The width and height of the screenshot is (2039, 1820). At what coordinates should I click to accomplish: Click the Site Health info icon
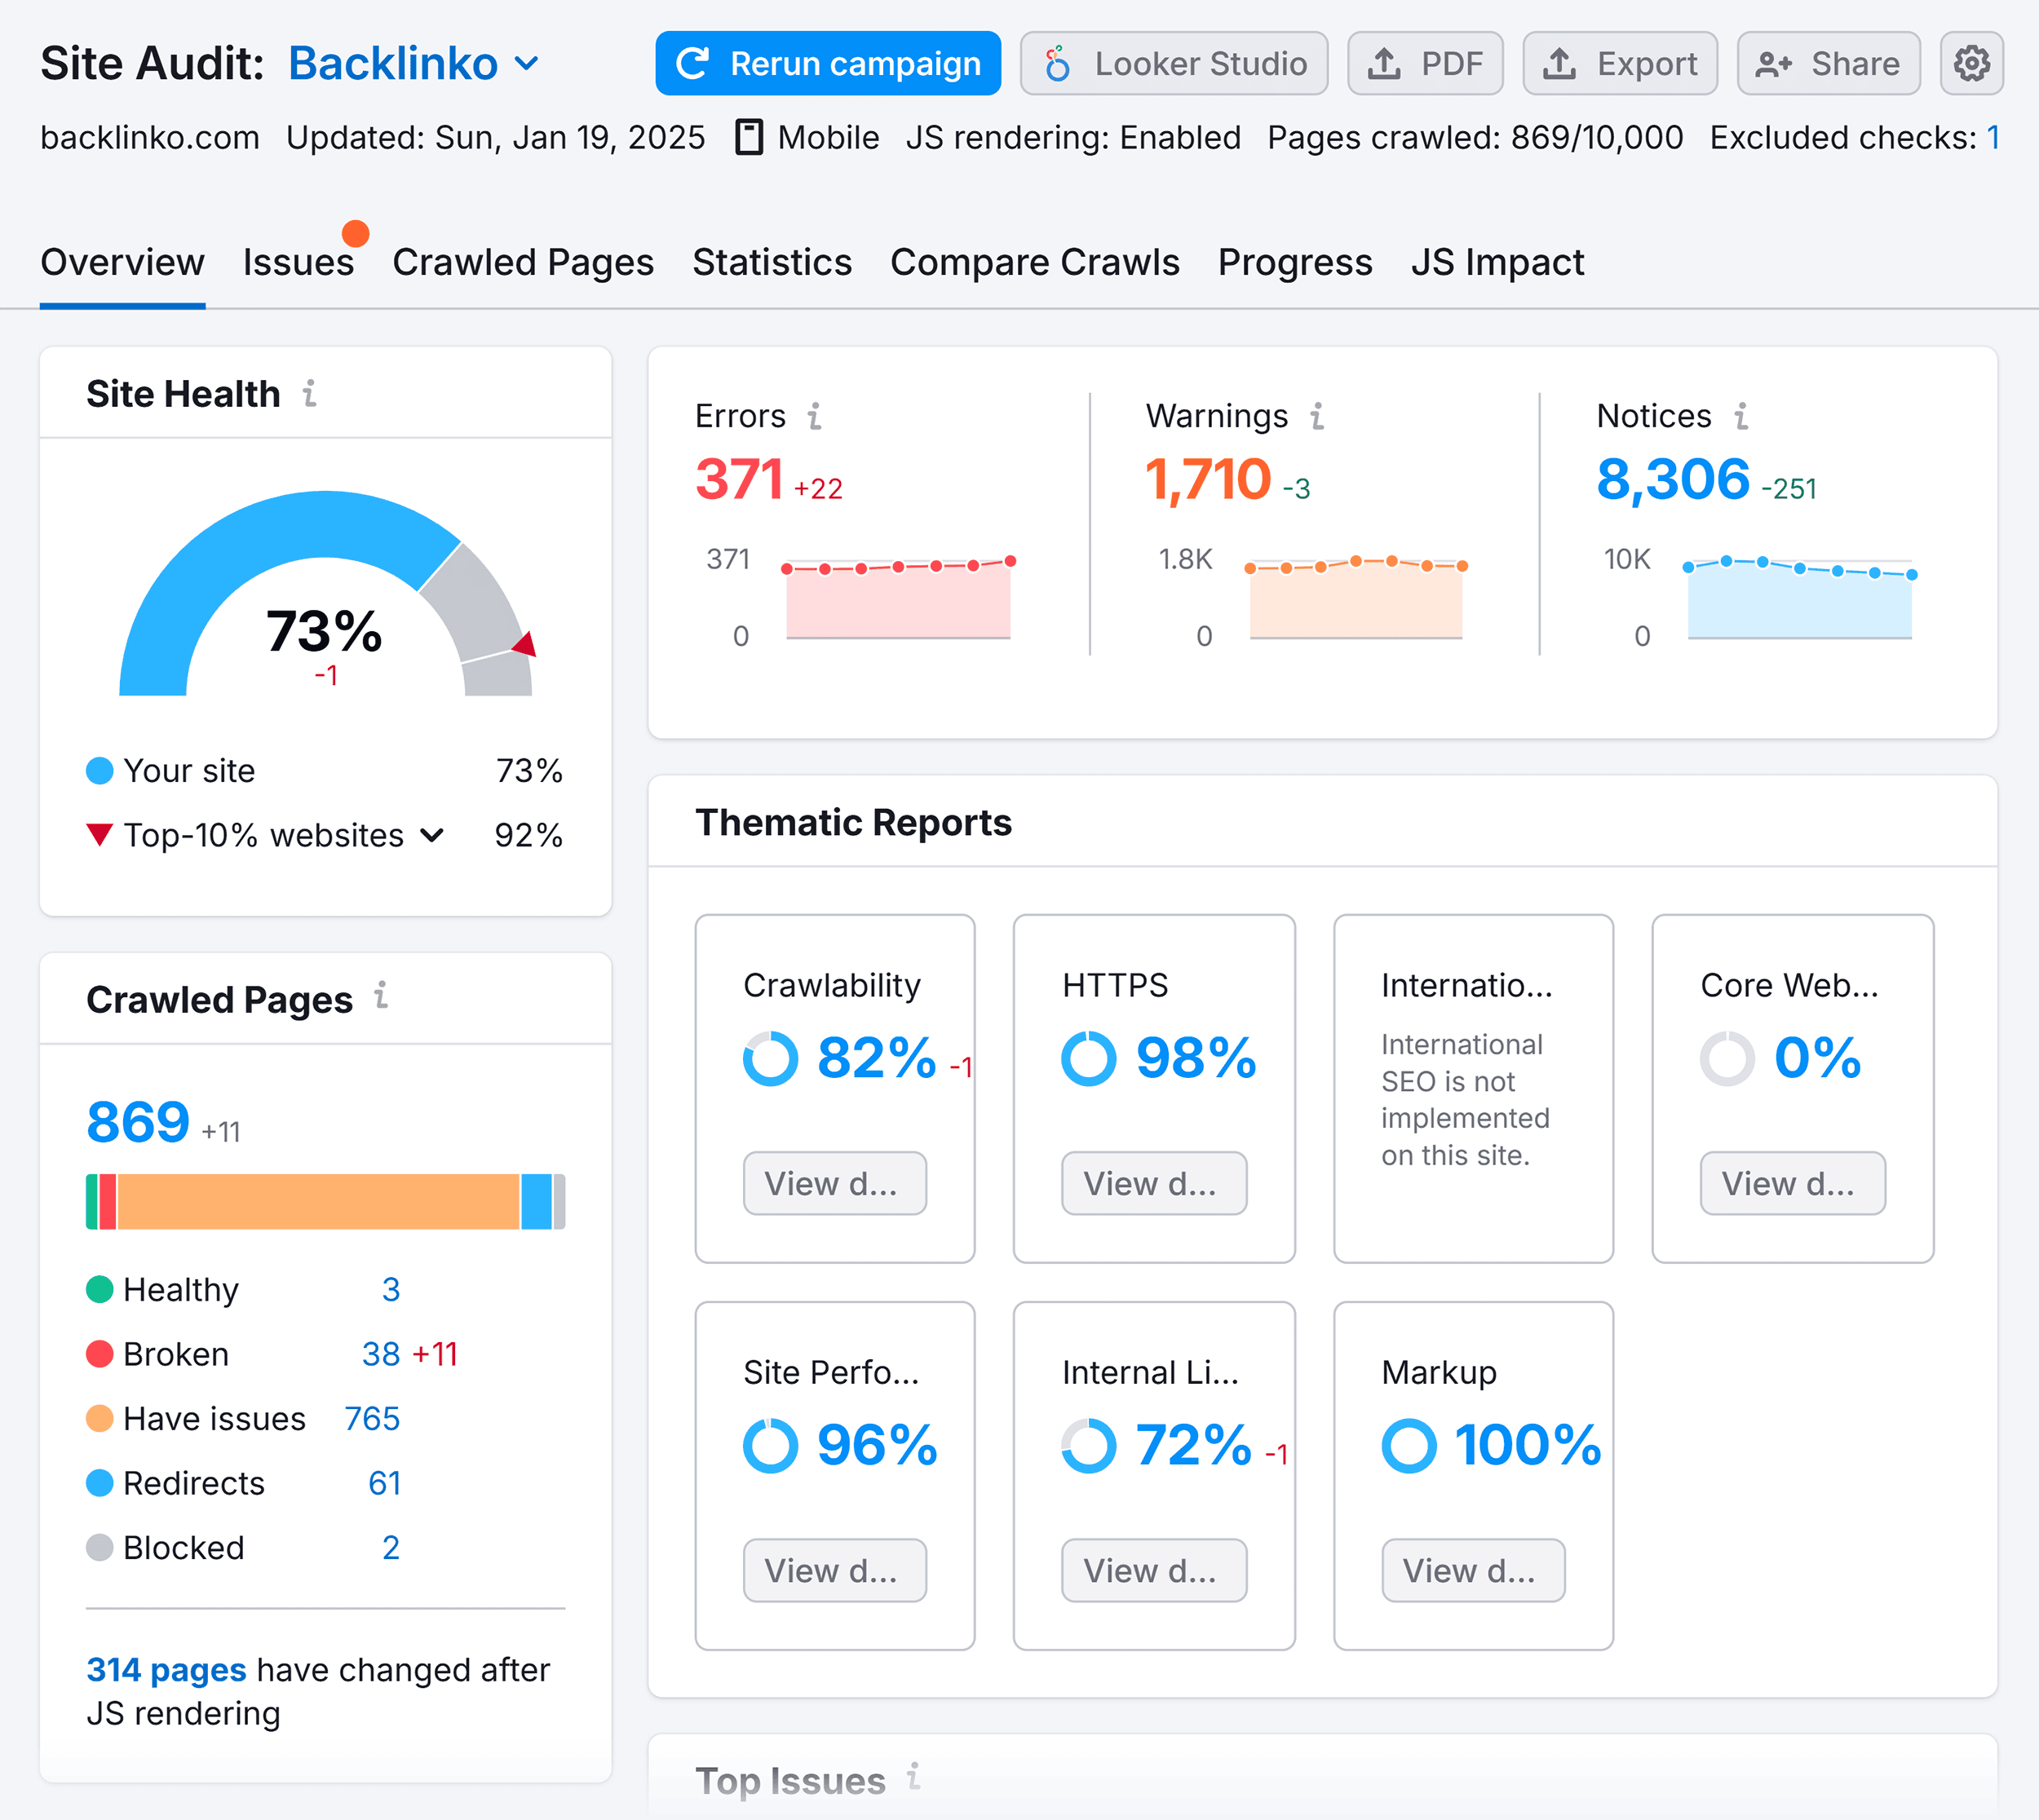pyautogui.click(x=311, y=393)
